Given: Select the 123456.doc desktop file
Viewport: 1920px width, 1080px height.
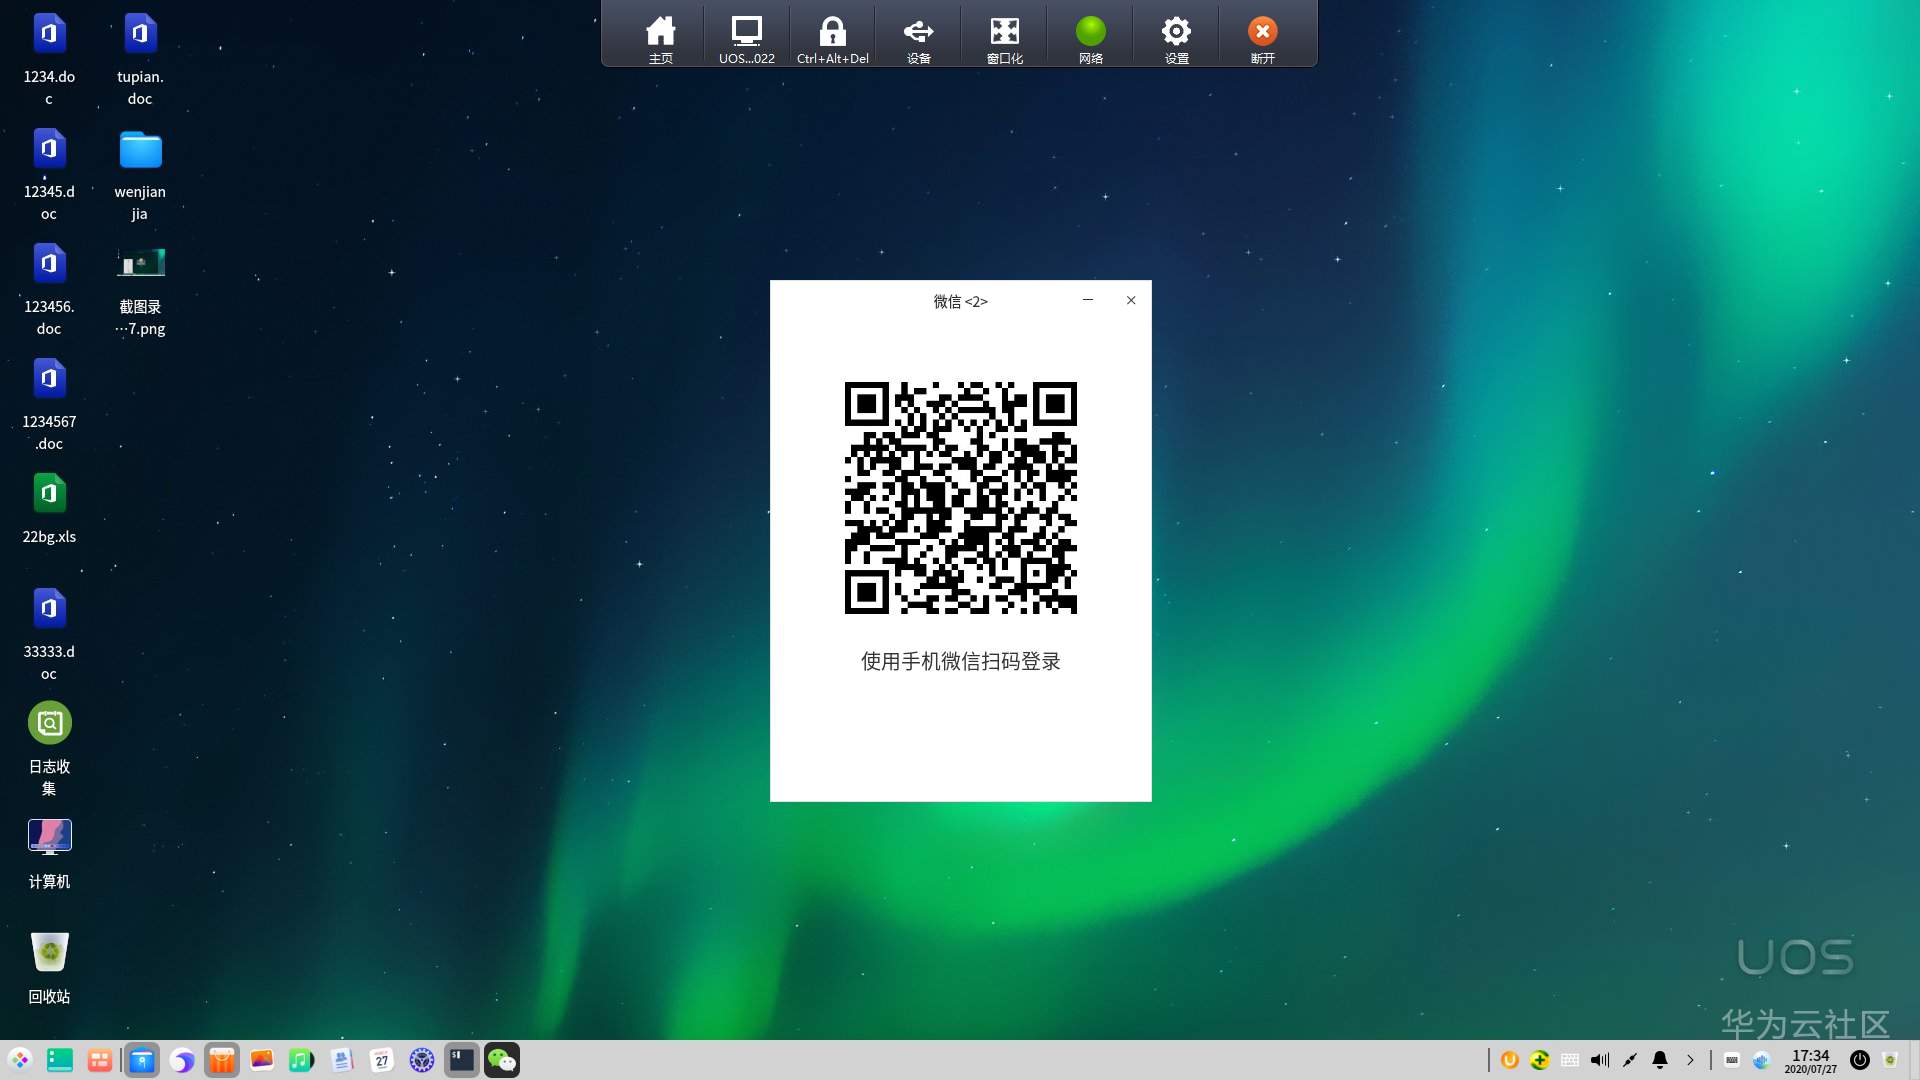Looking at the screenshot, I should [49, 289].
